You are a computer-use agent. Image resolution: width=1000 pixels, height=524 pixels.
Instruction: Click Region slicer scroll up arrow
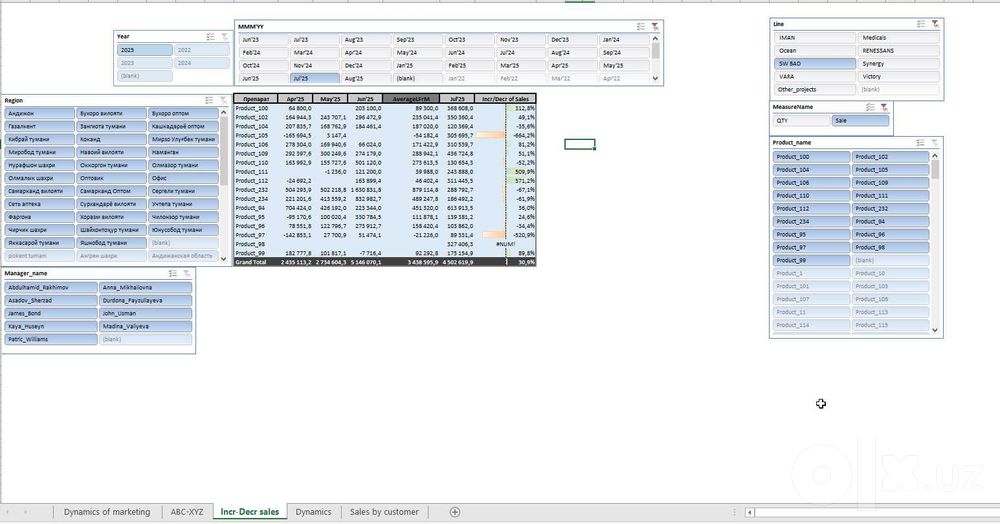[223, 113]
